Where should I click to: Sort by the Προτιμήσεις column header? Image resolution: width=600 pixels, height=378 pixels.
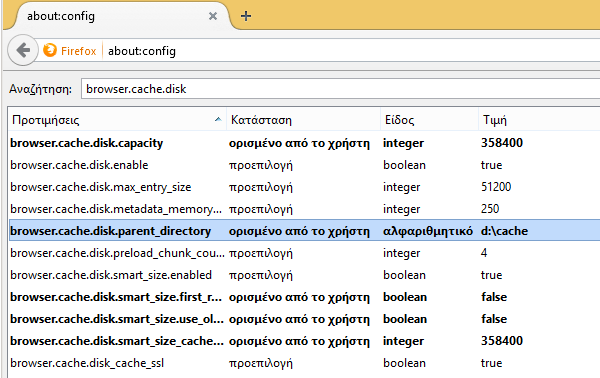(117, 120)
